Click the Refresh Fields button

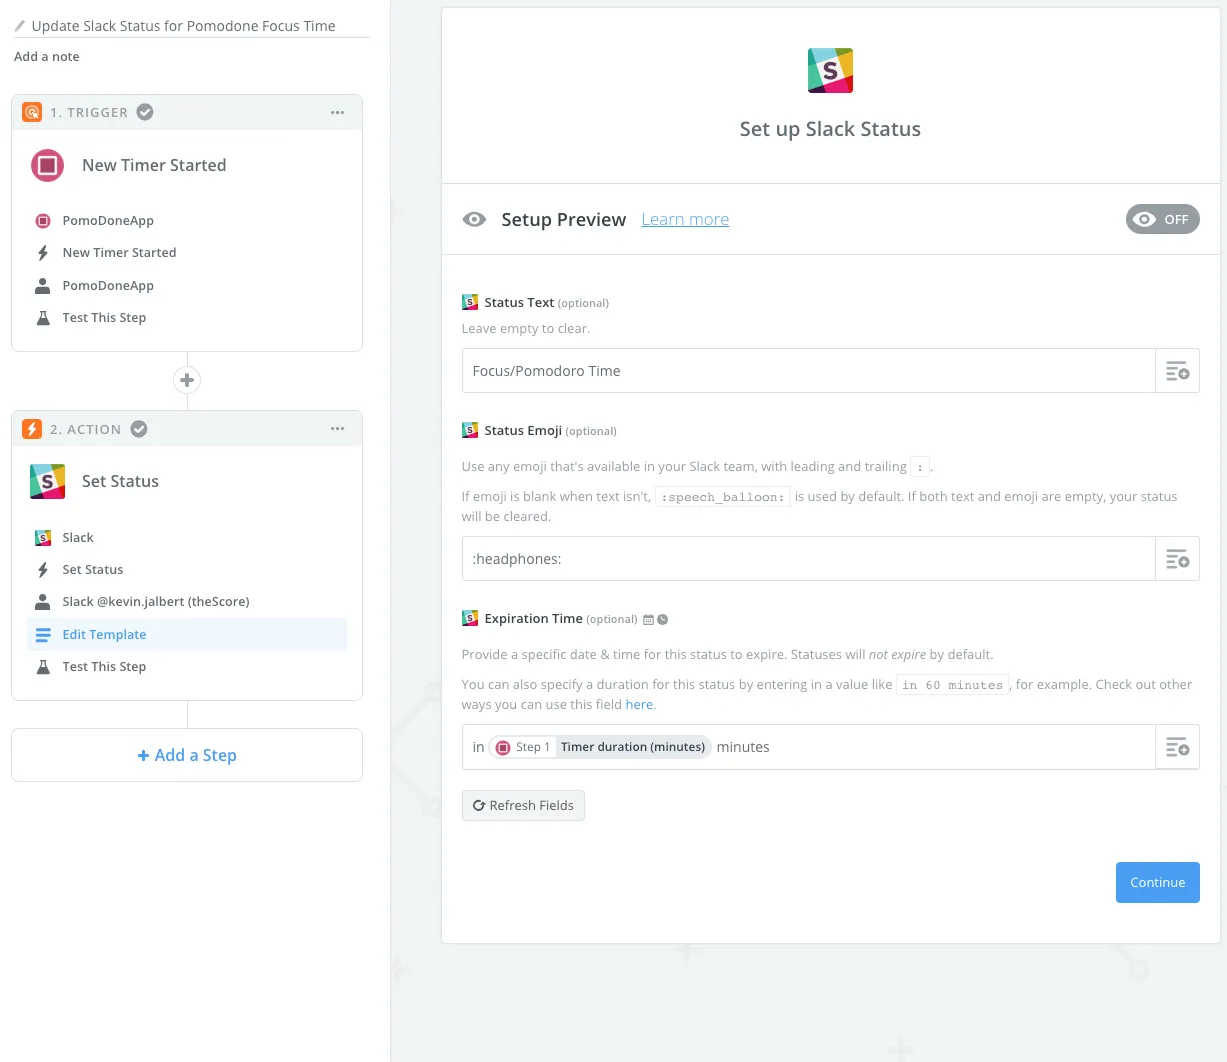[523, 805]
